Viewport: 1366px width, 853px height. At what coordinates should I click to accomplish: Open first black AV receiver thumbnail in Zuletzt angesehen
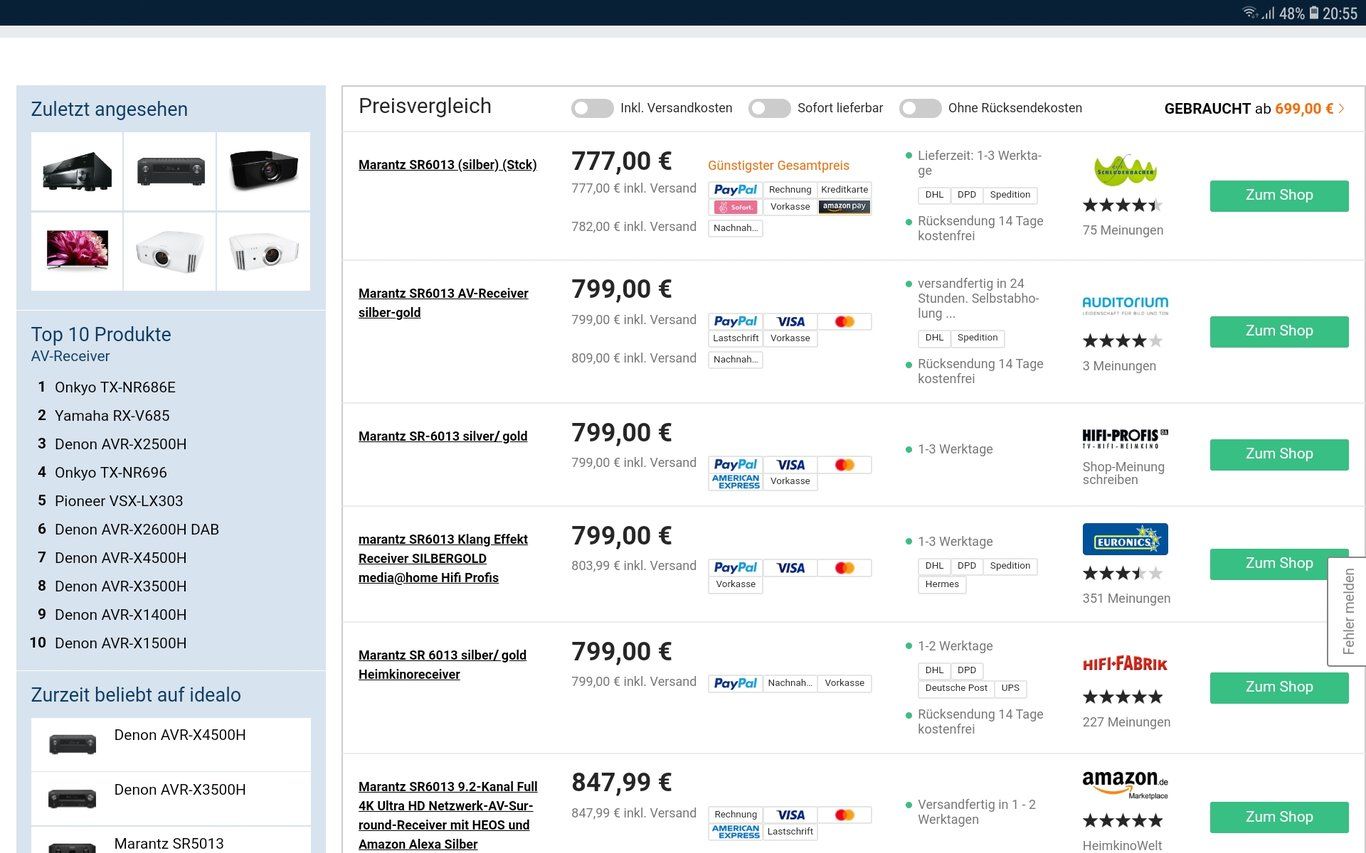(77, 171)
